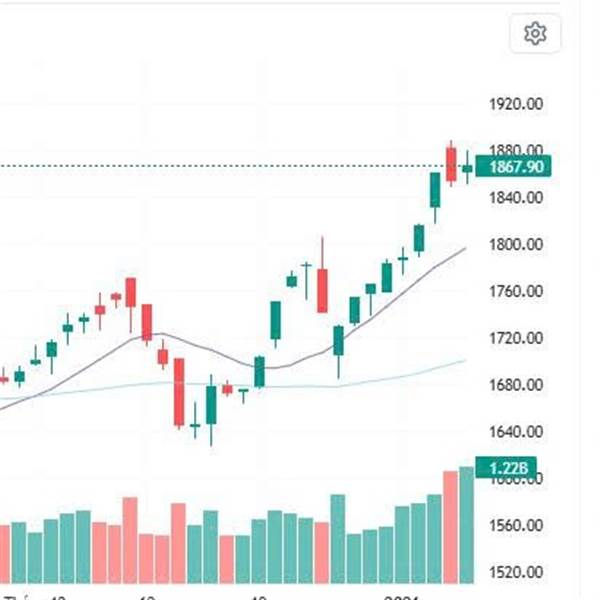Select the purple moving average line
Image resolution: width=600 pixels, height=600 pixels.
tap(400, 284)
